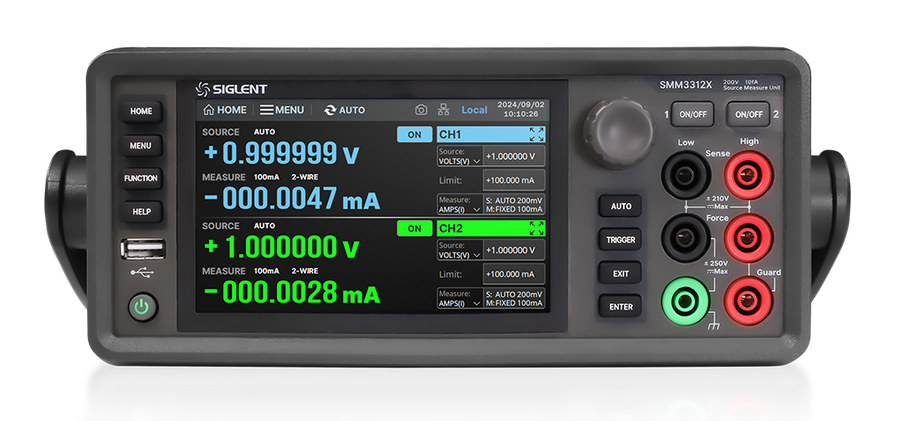Toggle CH2 output ON indicator
The height and width of the screenshot is (421, 900).
pos(414,229)
